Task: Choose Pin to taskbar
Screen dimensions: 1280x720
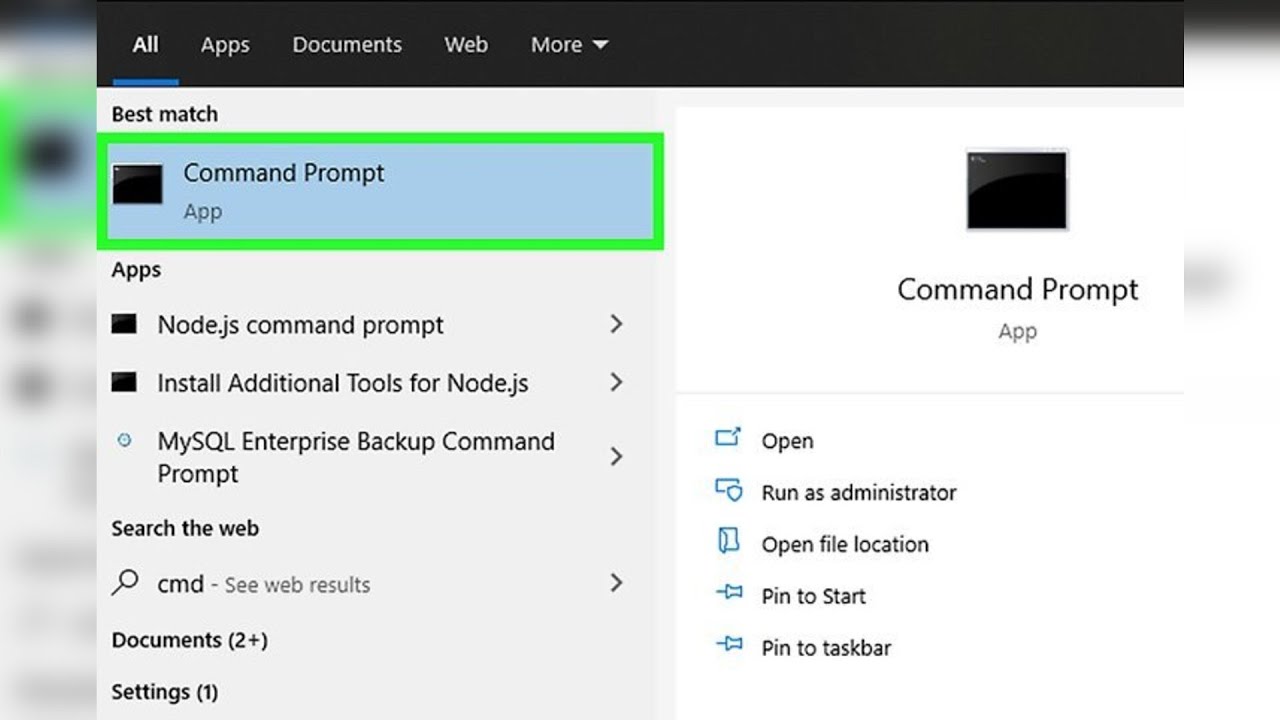Action: (826, 647)
